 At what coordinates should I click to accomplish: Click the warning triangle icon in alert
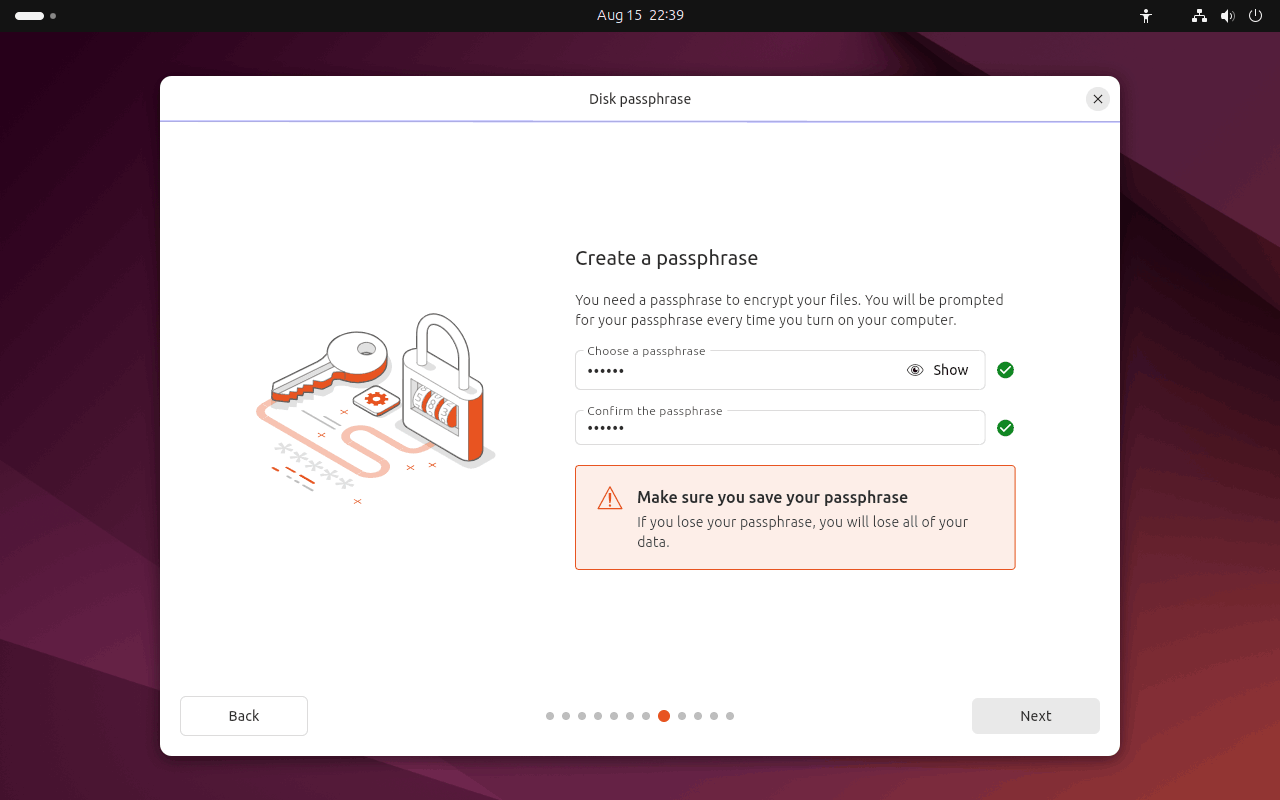coord(609,498)
